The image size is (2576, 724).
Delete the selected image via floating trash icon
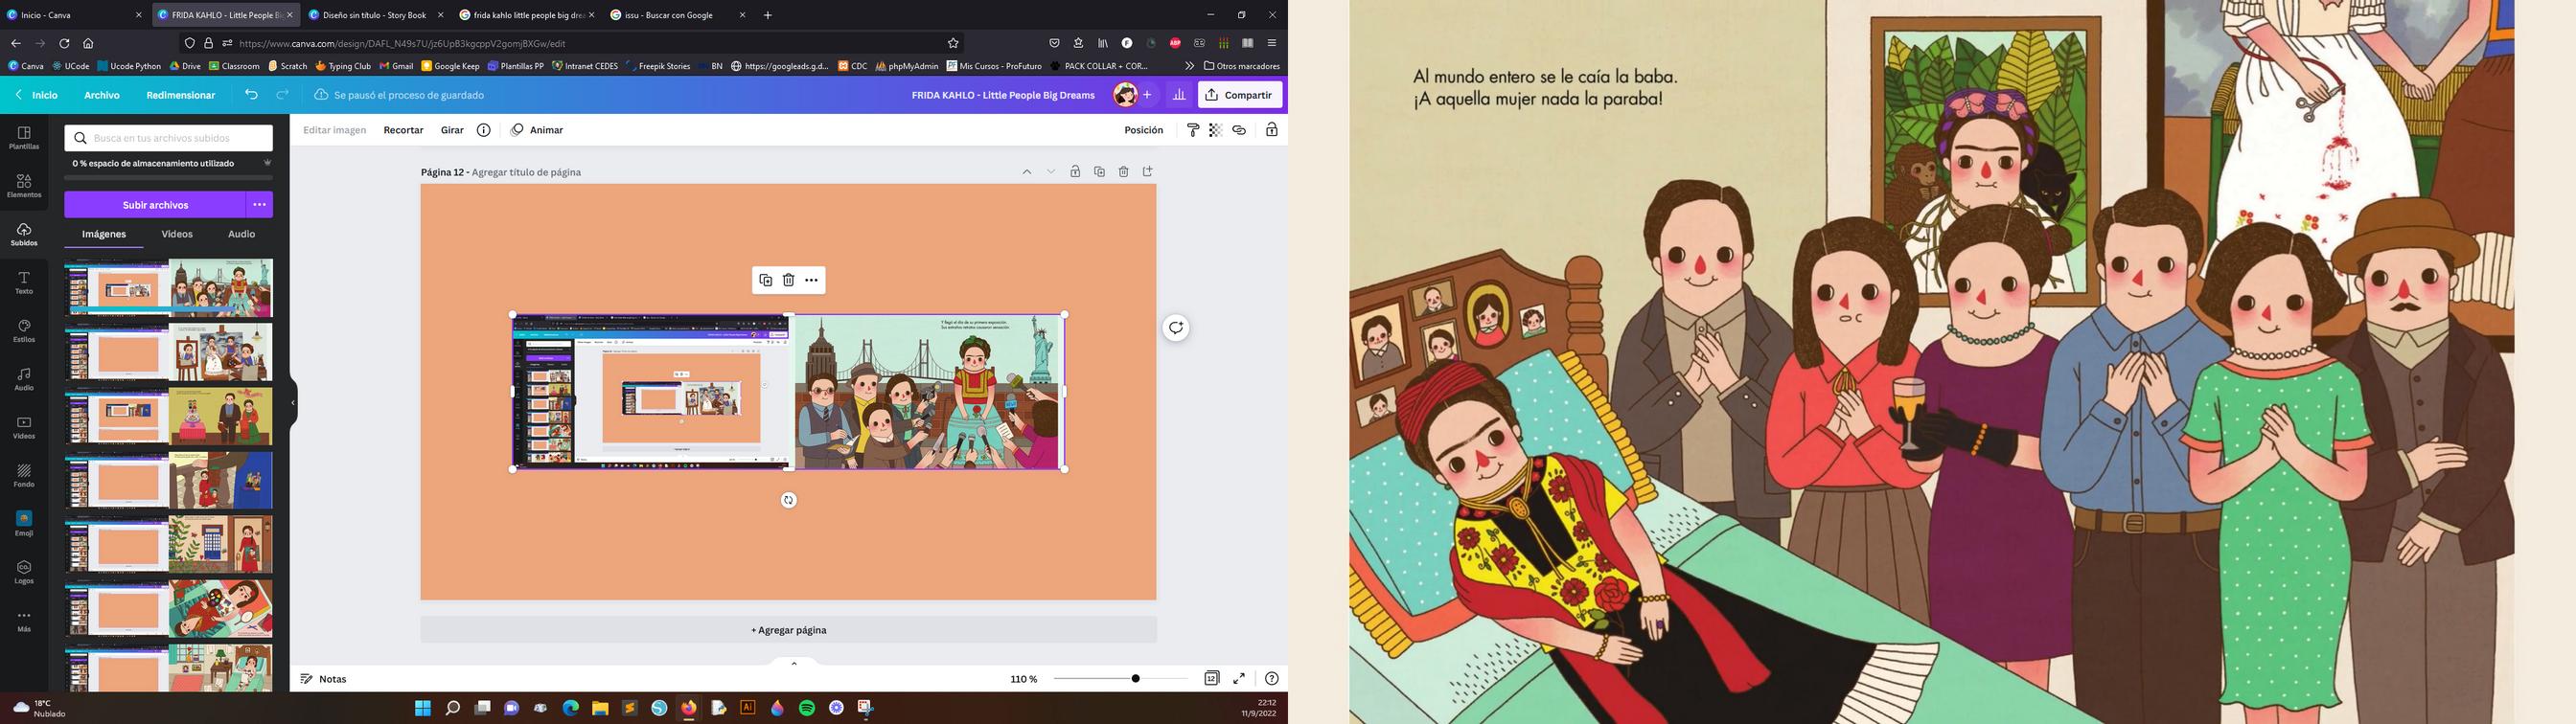pyautogui.click(x=788, y=280)
